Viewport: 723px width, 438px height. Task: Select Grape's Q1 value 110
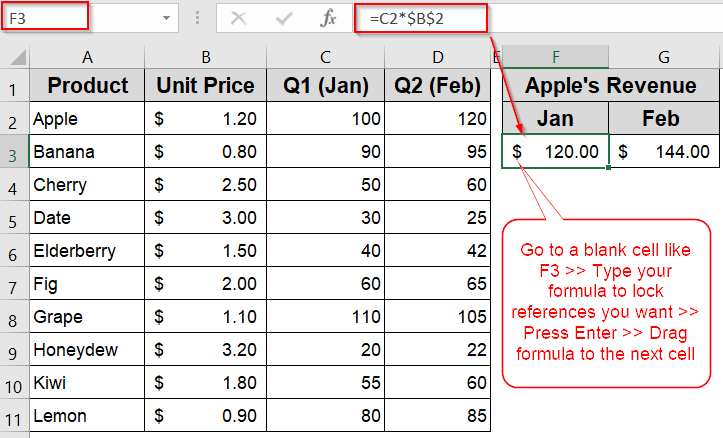[x=326, y=316]
